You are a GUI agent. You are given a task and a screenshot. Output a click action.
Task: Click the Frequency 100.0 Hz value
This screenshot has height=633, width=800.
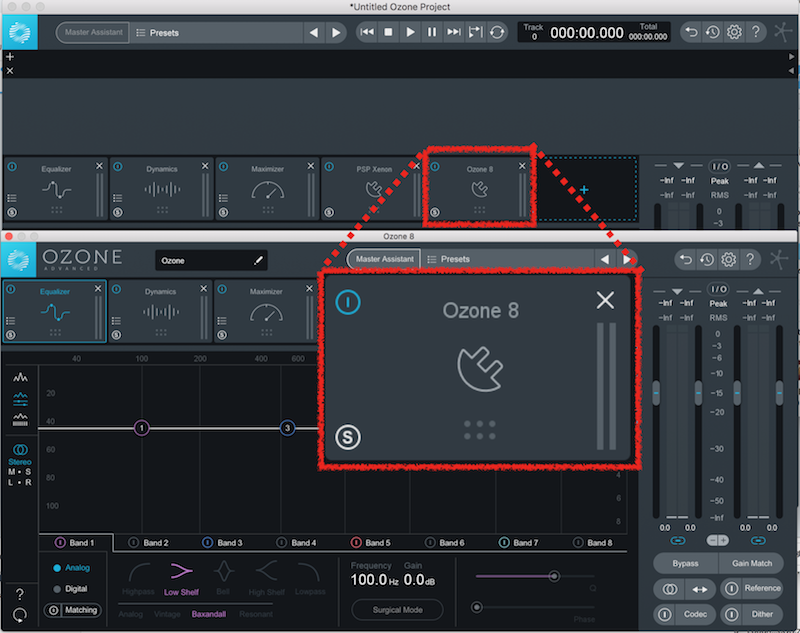point(374,580)
